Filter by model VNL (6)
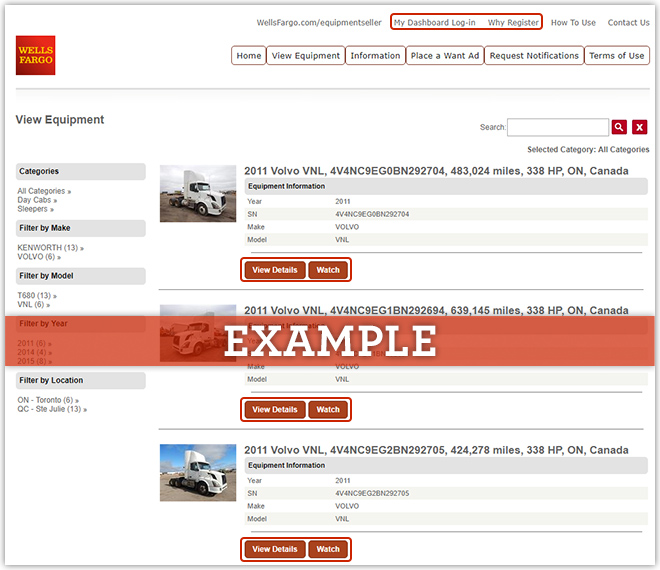The image size is (660, 570). pos(34,304)
